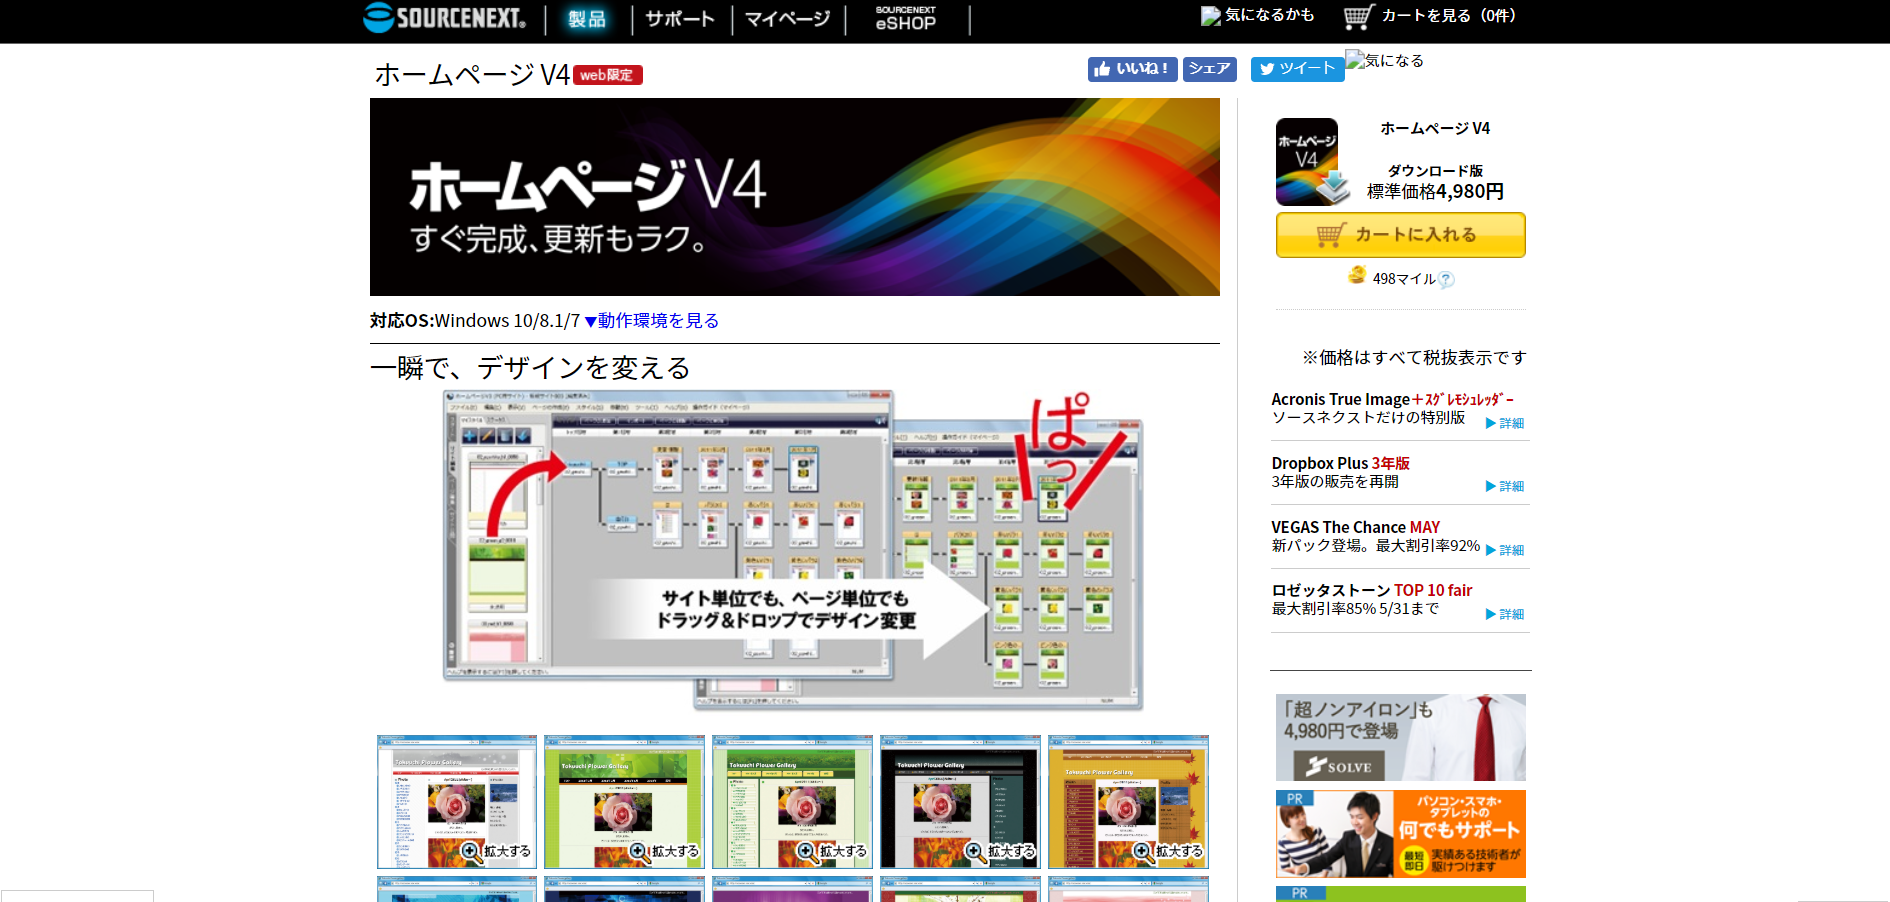Image resolution: width=1890 pixels, height=902 pixels.
Task: Open the 製品 menu
Action: [x=587, y=19]
